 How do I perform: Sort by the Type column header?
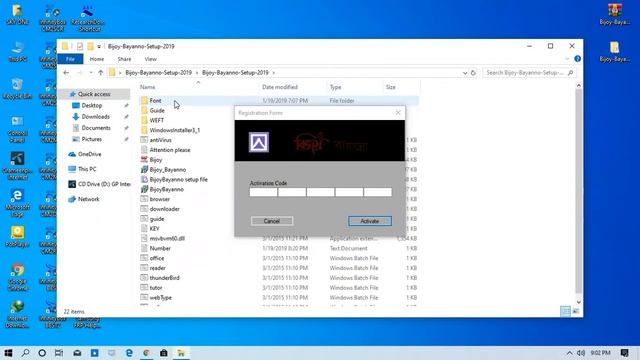tap(336, 87)
